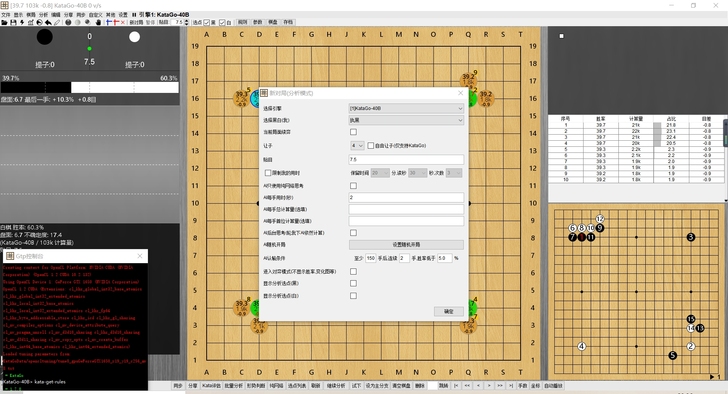Click the 新对局 toolbar button

pos(136,22)
